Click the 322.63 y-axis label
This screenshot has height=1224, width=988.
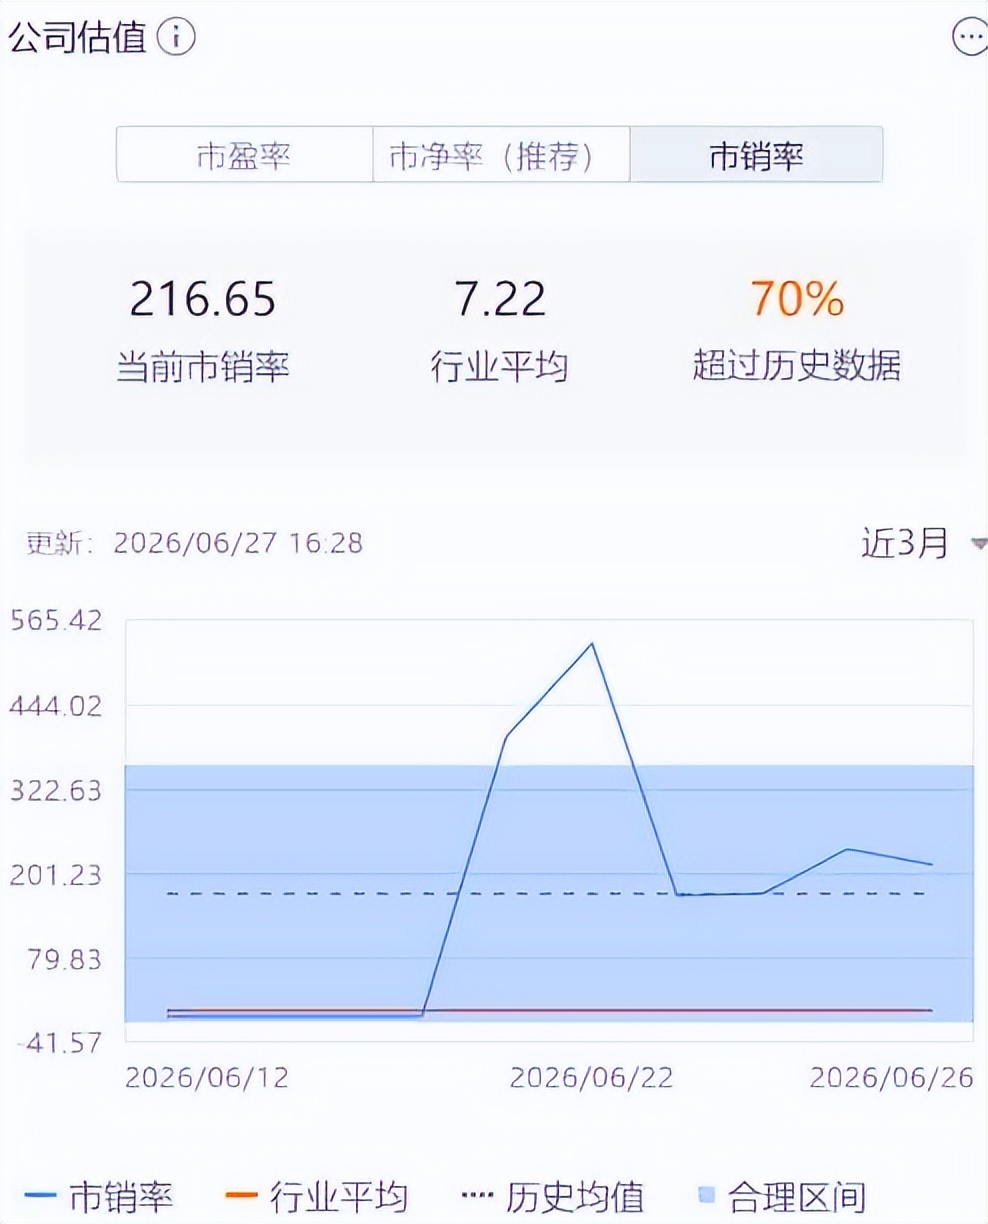[56, 790]
